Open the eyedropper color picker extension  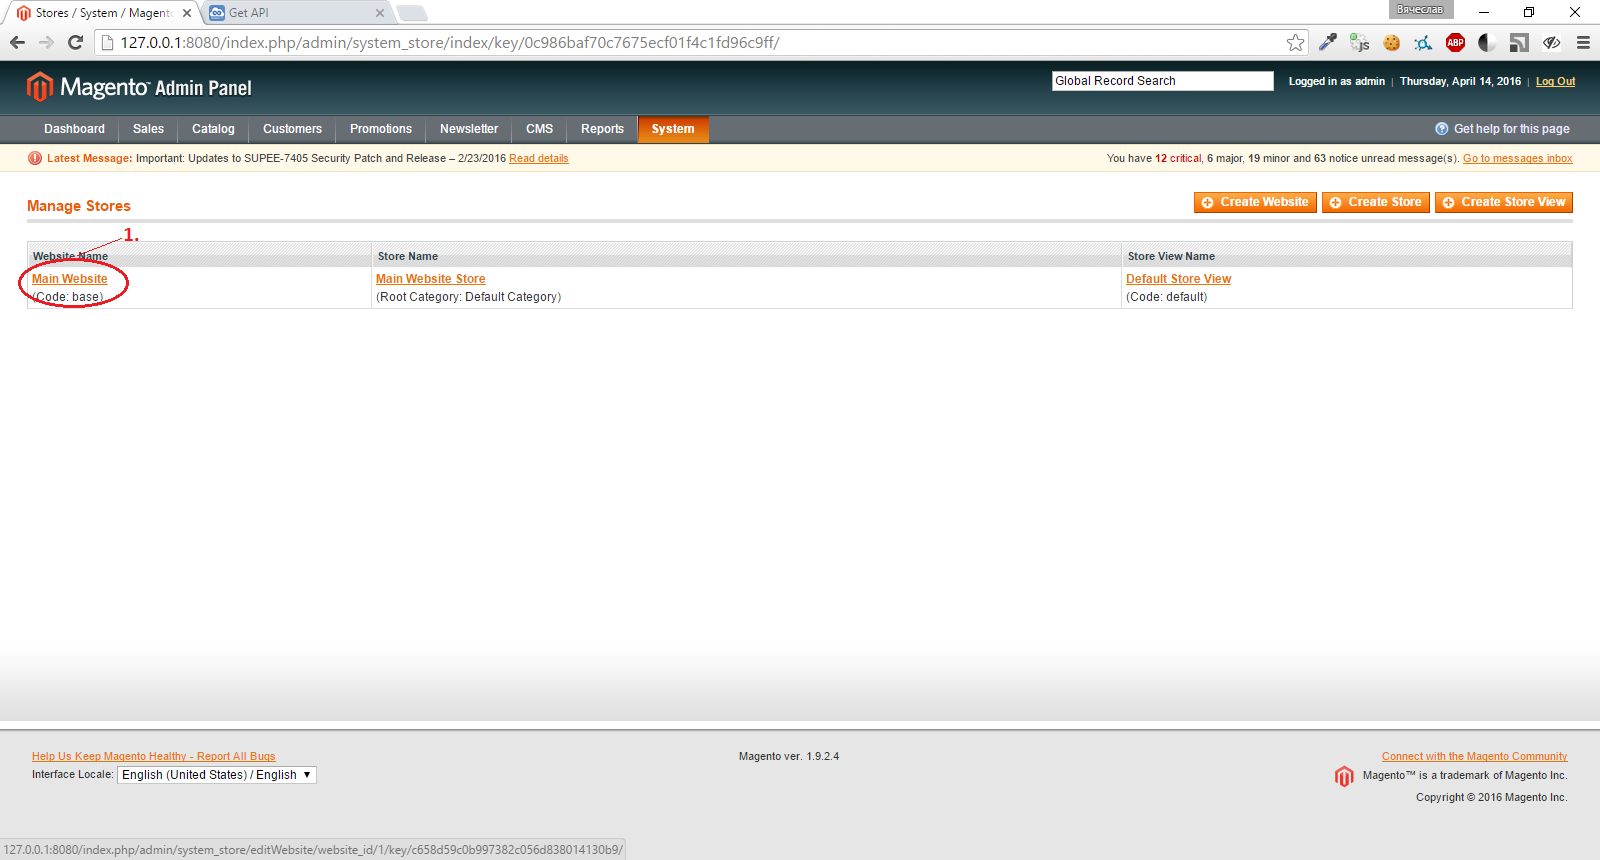coord(1328,42)
